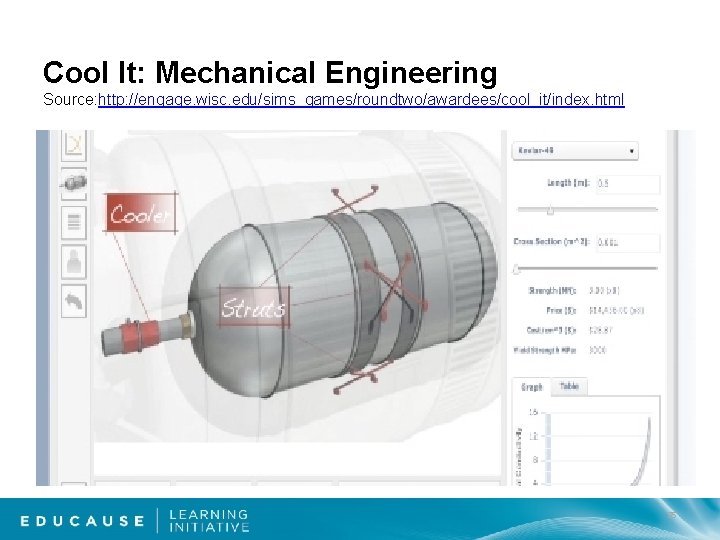Click the graph curve plot area
This screenshot has height=540, width=720.
click(601, 449)
